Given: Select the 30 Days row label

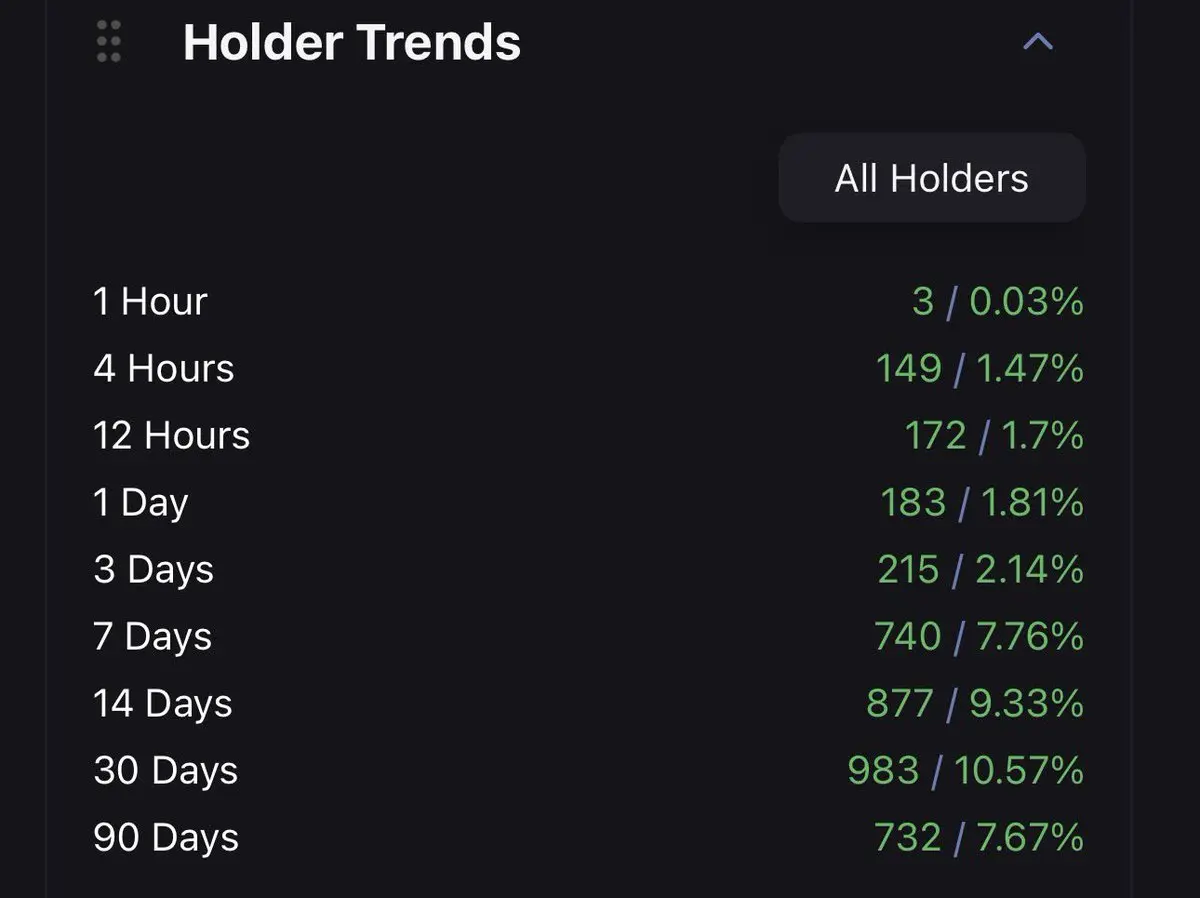Looking at the screenshot, I should [166, 770].
